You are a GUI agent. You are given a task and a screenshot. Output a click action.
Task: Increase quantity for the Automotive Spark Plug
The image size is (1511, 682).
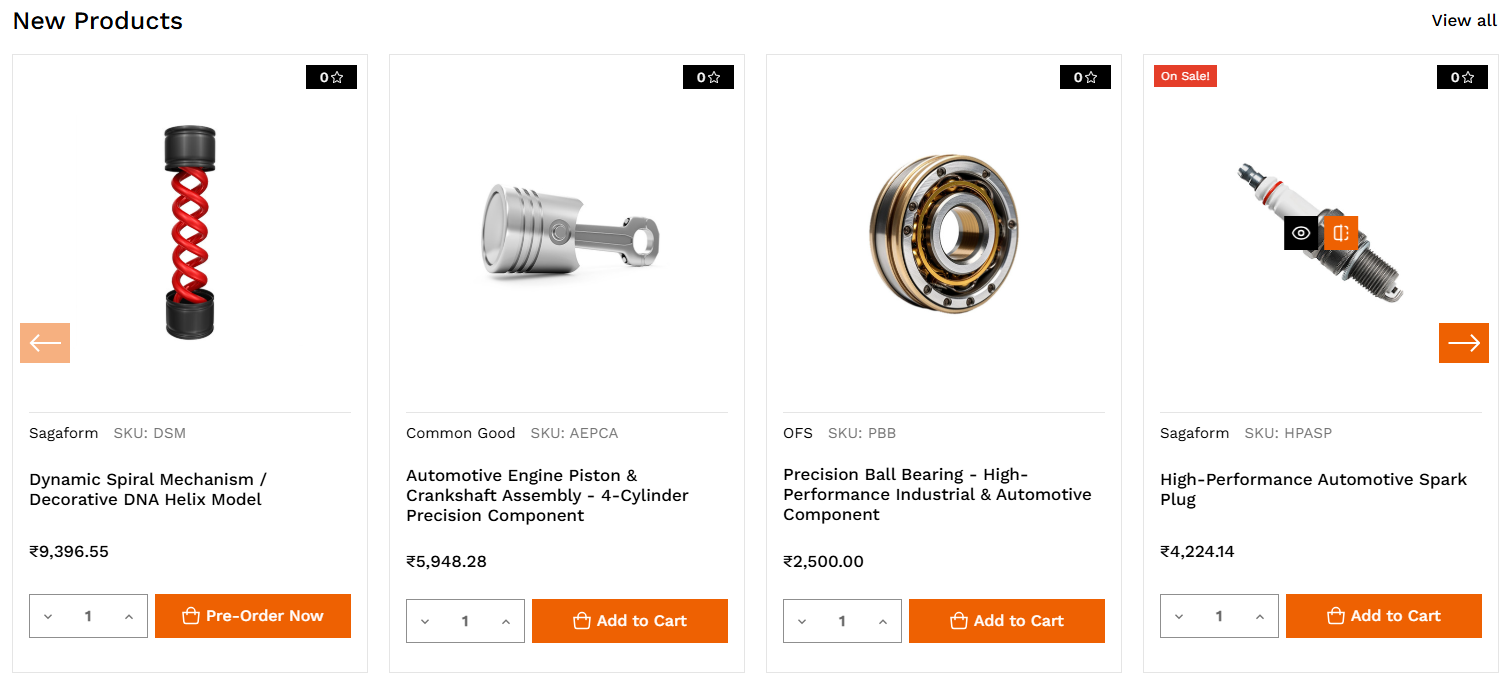point(1260,617)
